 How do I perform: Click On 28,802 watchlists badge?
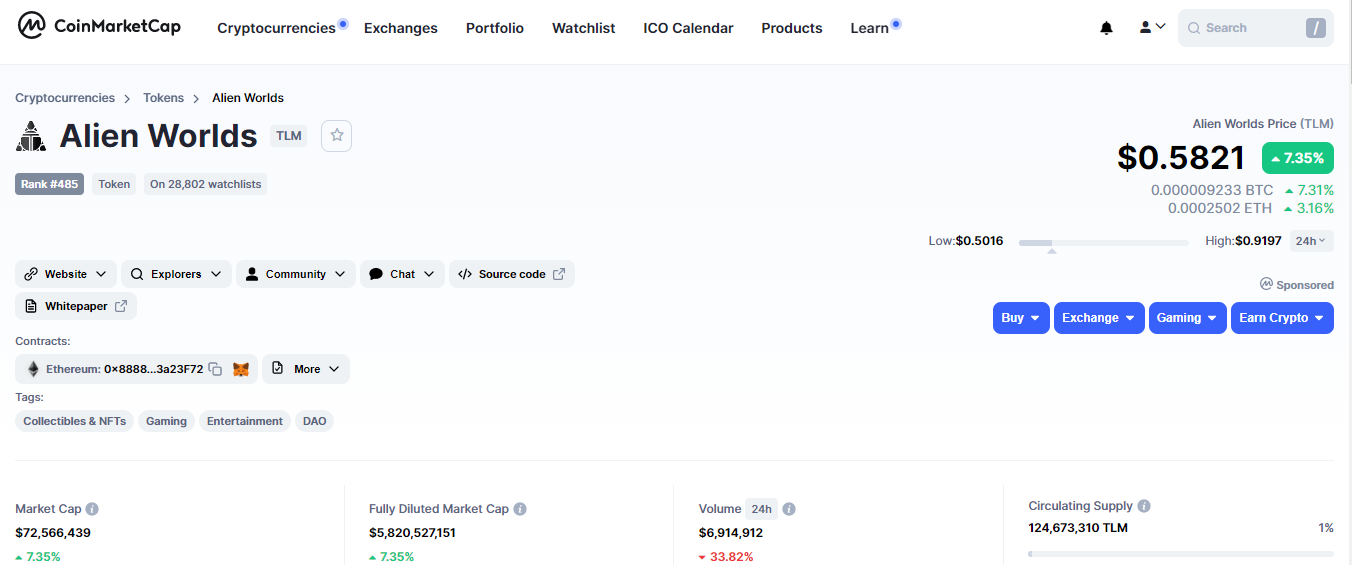coord(205,184)
